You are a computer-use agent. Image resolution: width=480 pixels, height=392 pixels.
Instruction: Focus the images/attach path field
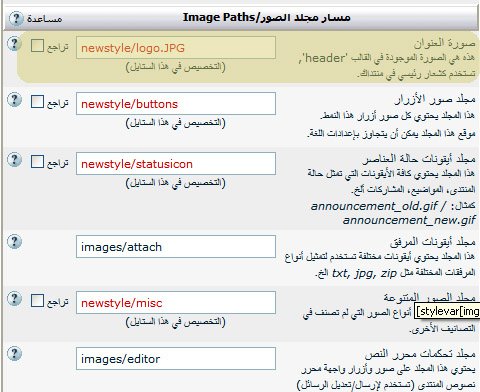(176, 247)
